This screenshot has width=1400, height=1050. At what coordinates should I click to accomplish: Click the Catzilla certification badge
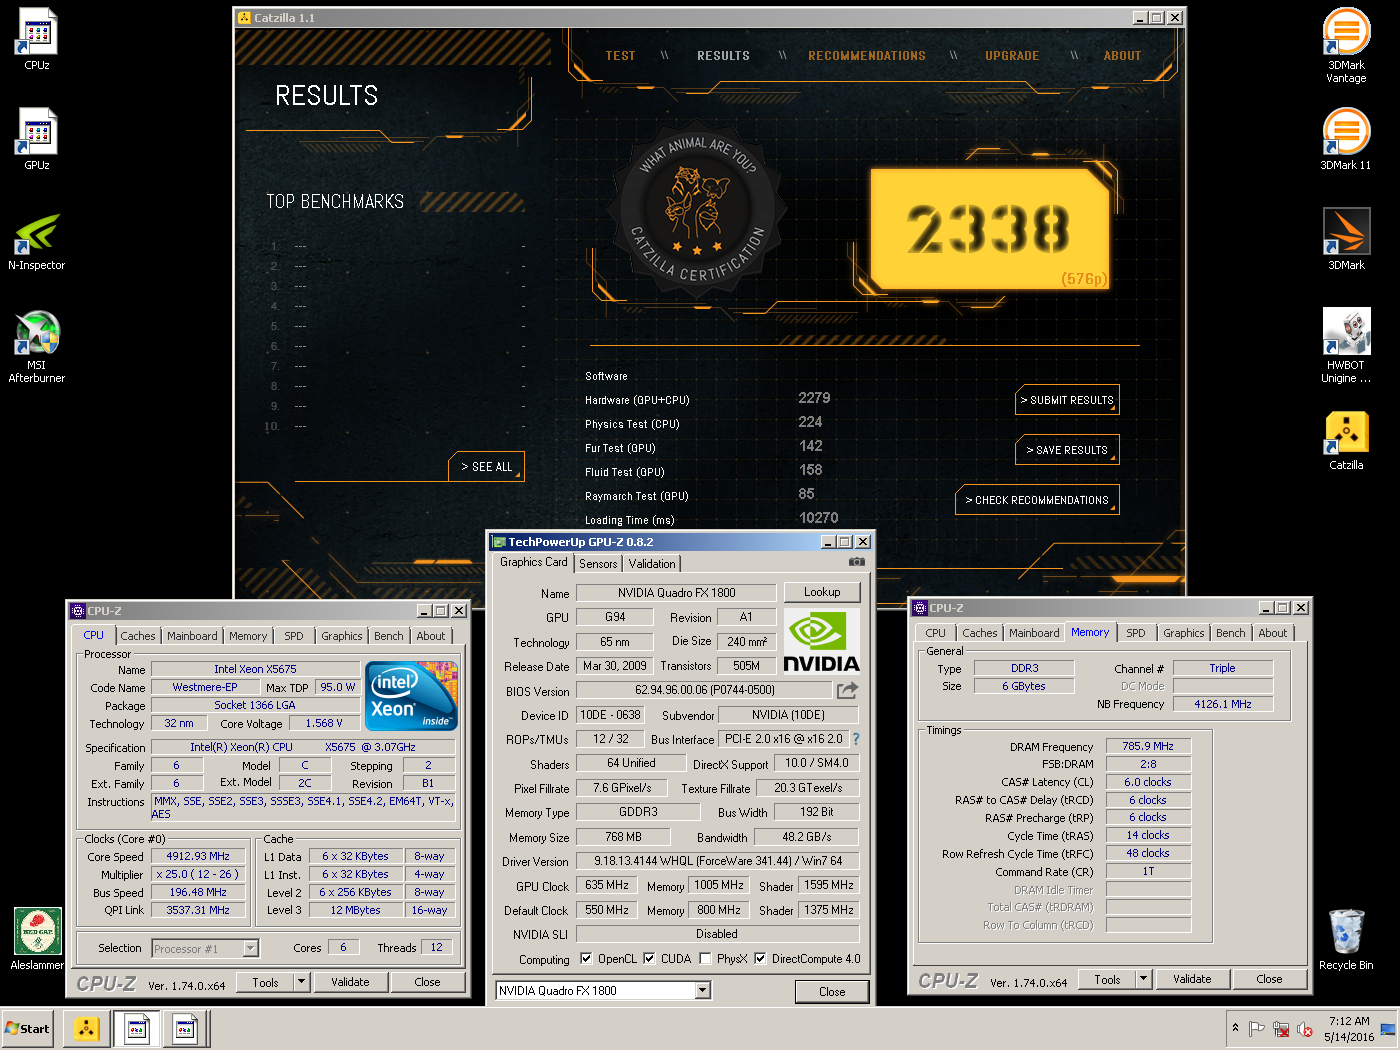click(x=697, y=209)
